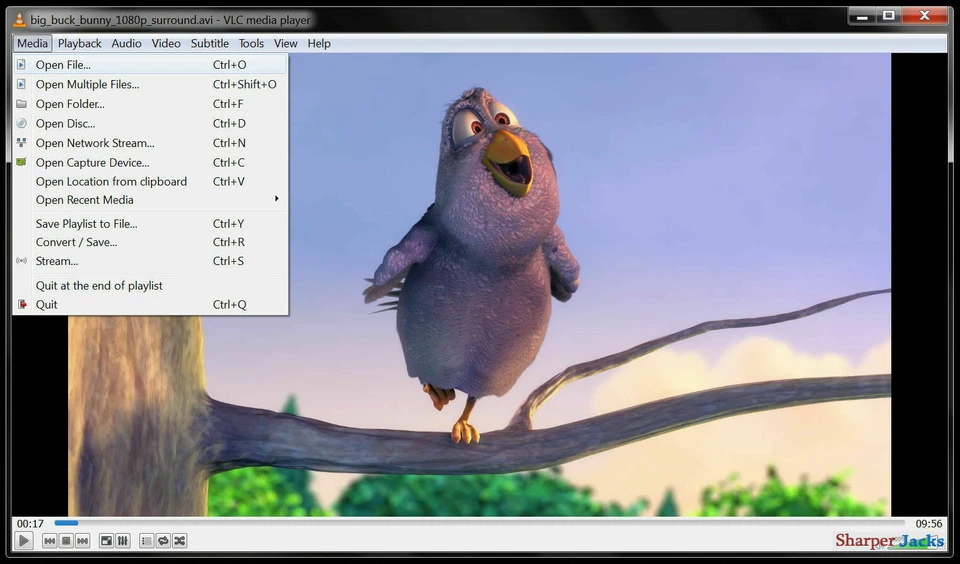Select Open Network Stream... entry
The height and width of the screenshot is (564, 960).
point(150,143)
